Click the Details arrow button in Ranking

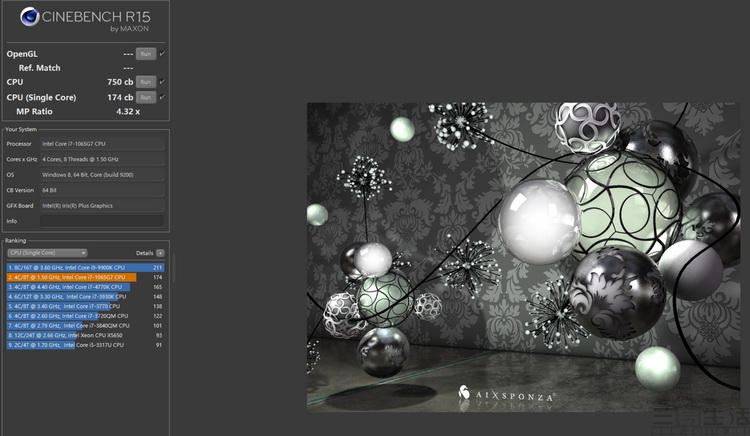point(160,253)
